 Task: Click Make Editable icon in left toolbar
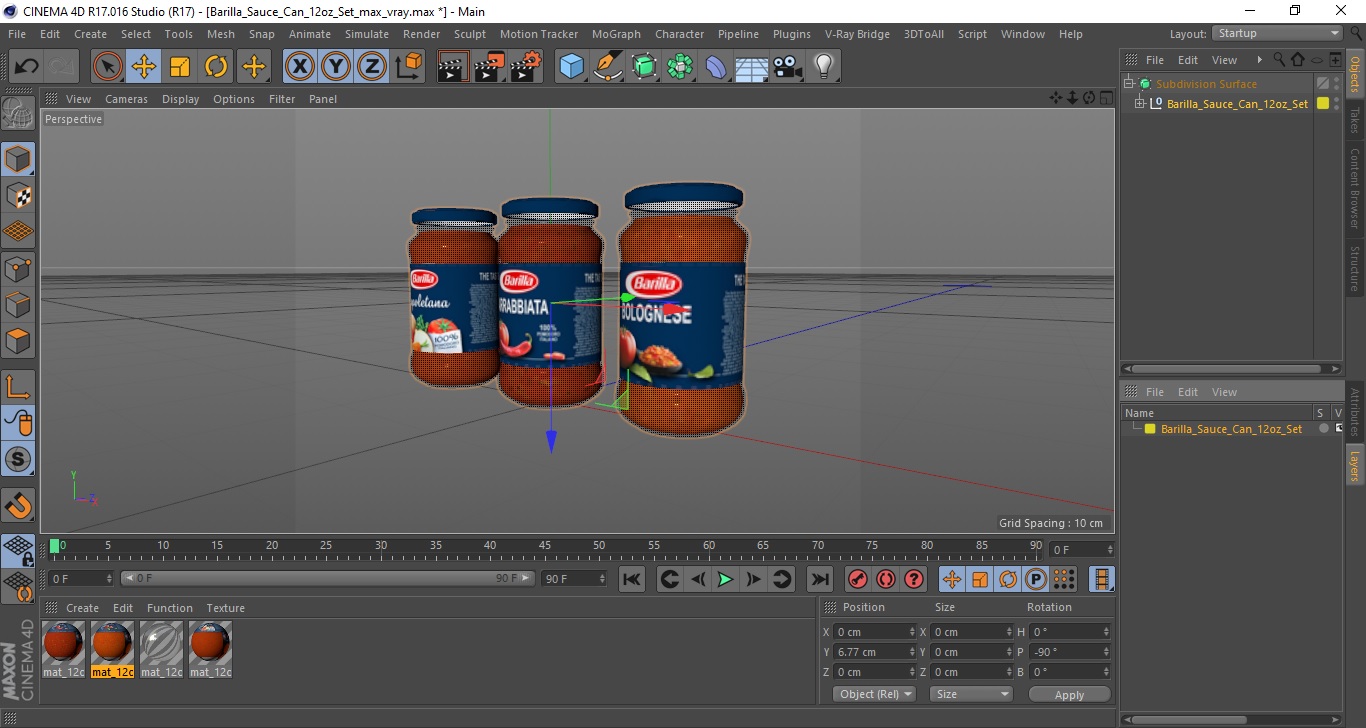(18, 113)
